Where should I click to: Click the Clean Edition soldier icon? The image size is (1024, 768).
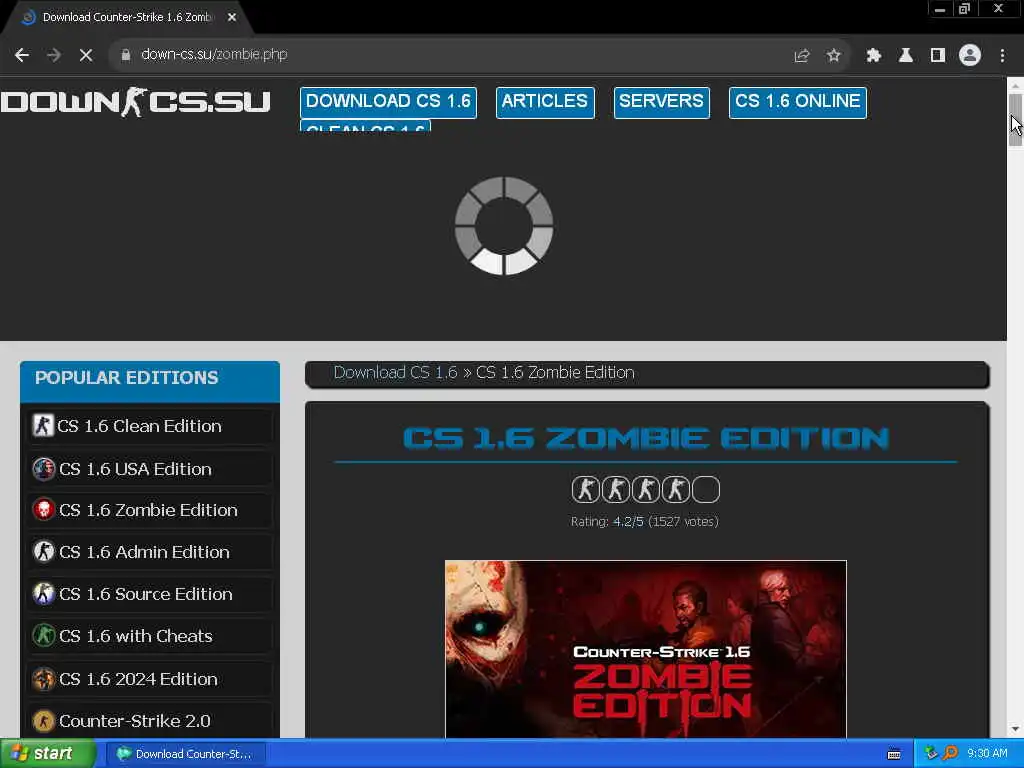(x=43, y=426)
